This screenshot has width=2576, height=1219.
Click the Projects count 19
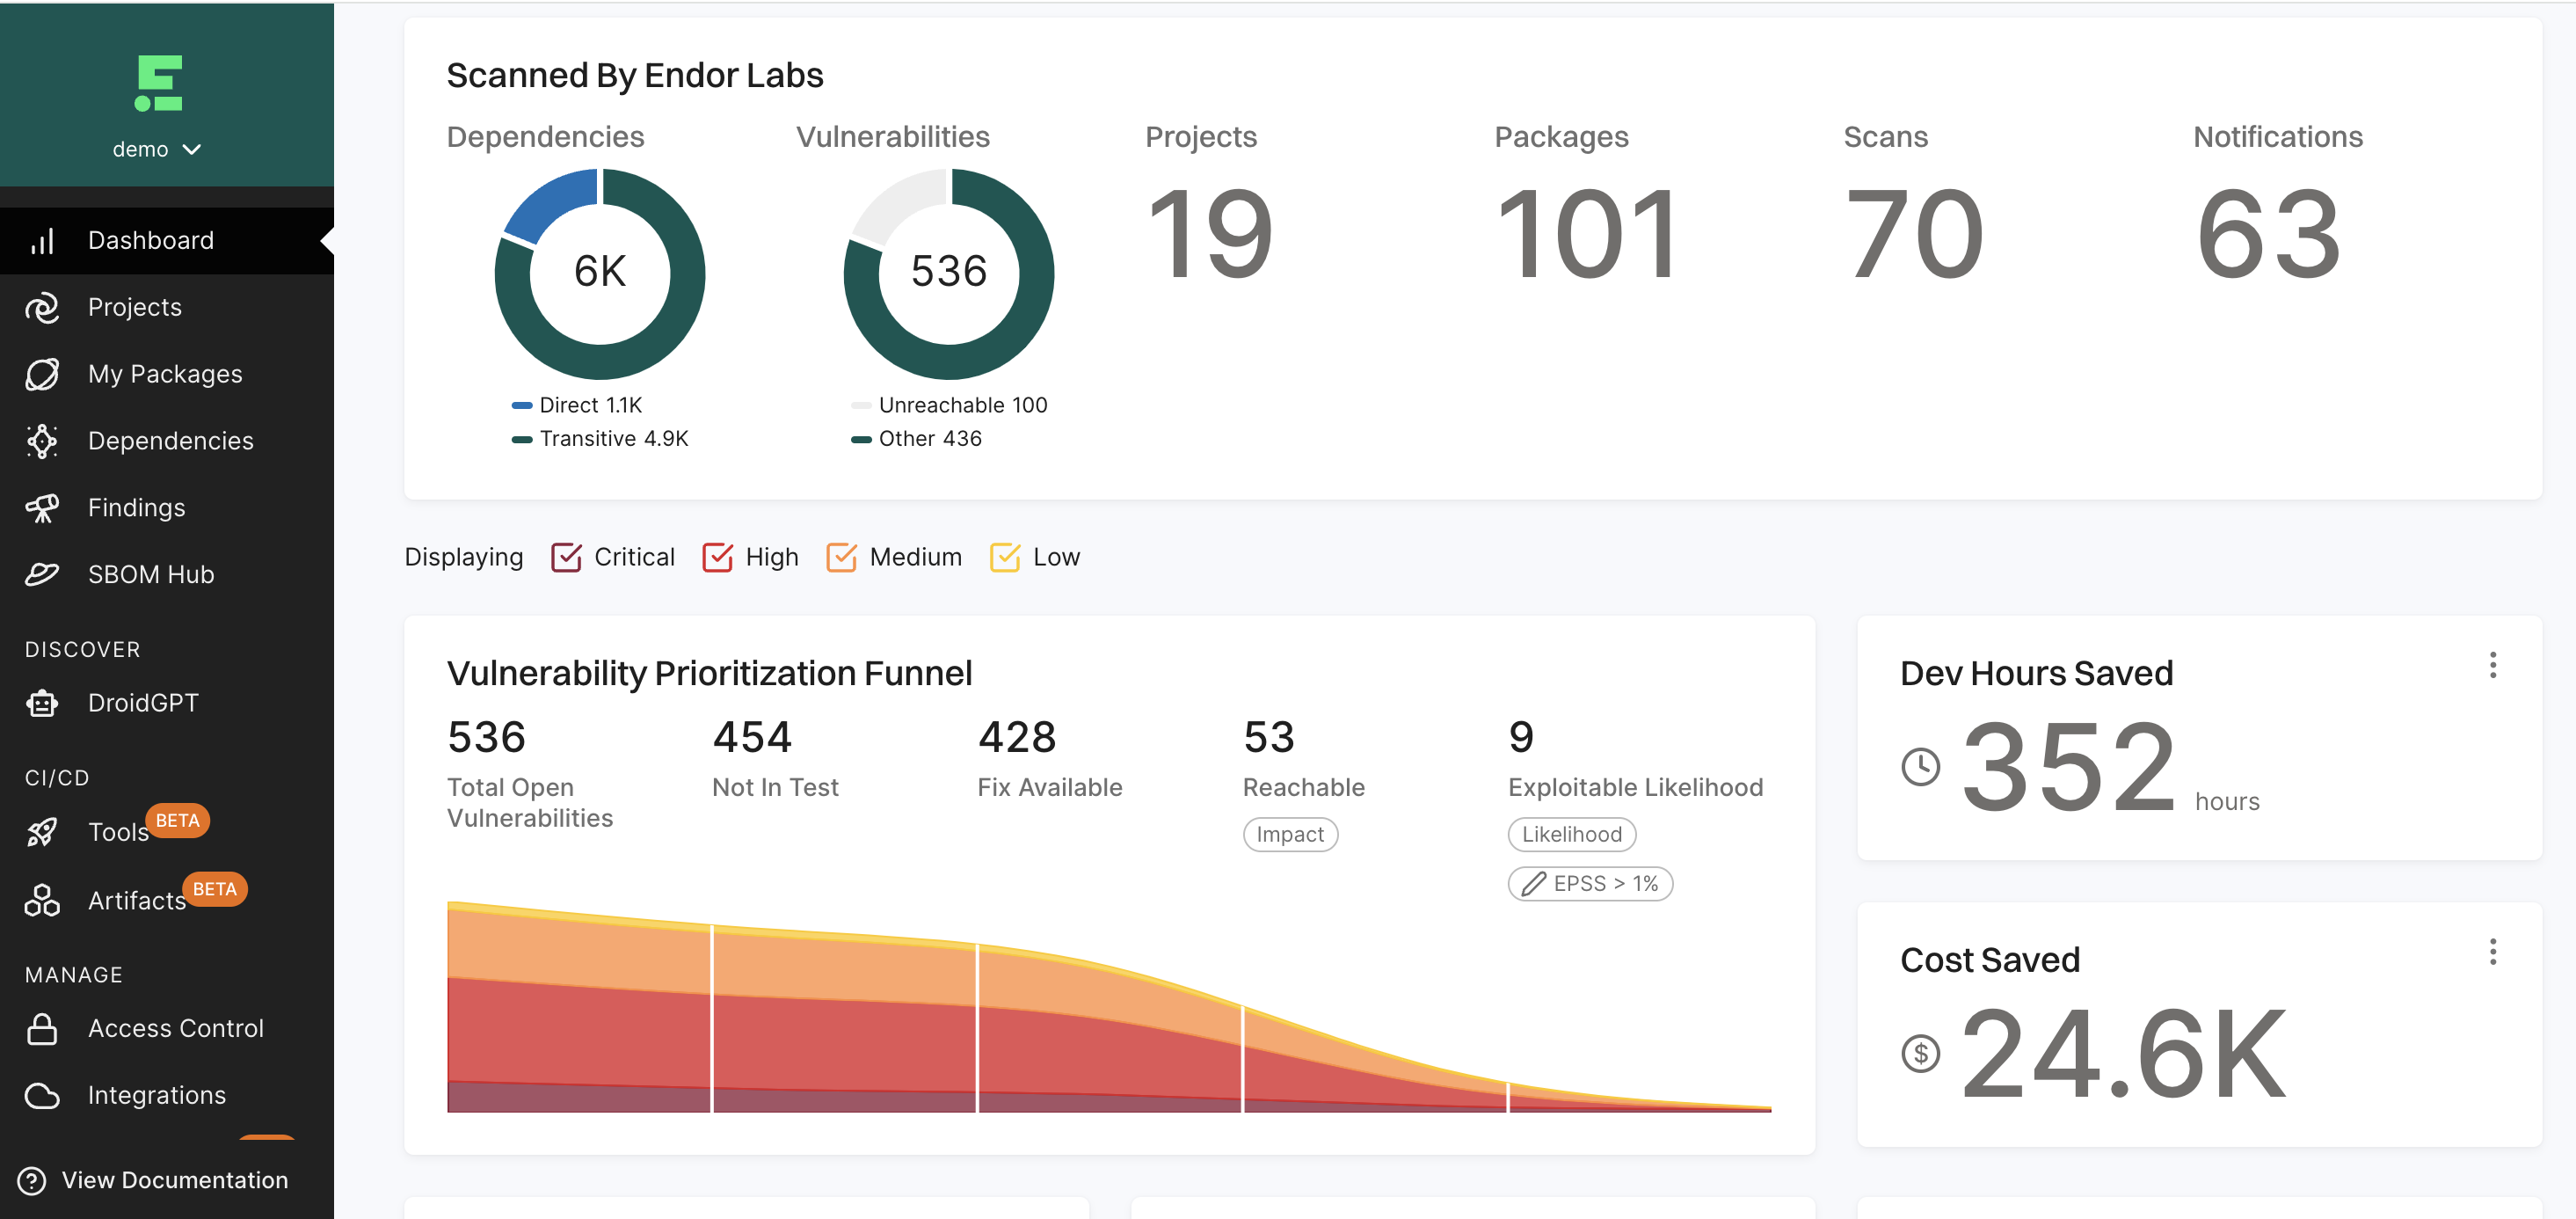tap(1210, 236)
